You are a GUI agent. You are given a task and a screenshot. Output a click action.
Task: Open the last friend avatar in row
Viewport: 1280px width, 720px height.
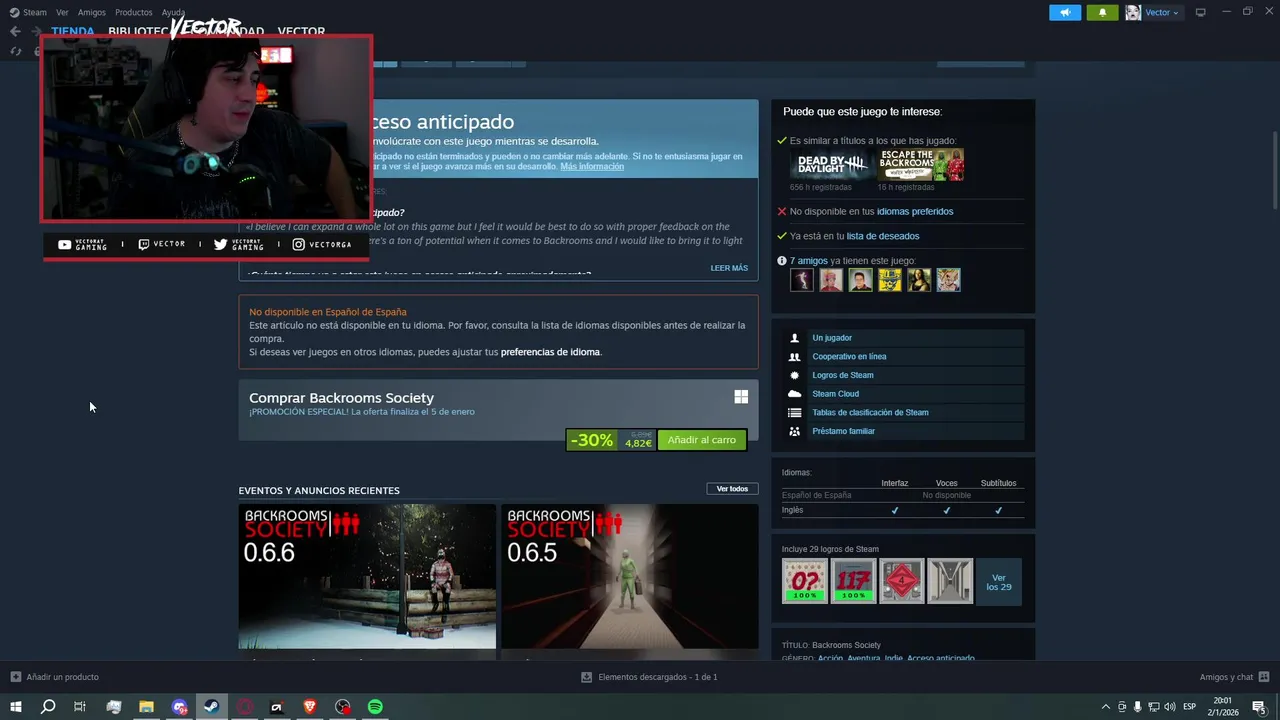[948, 280]
